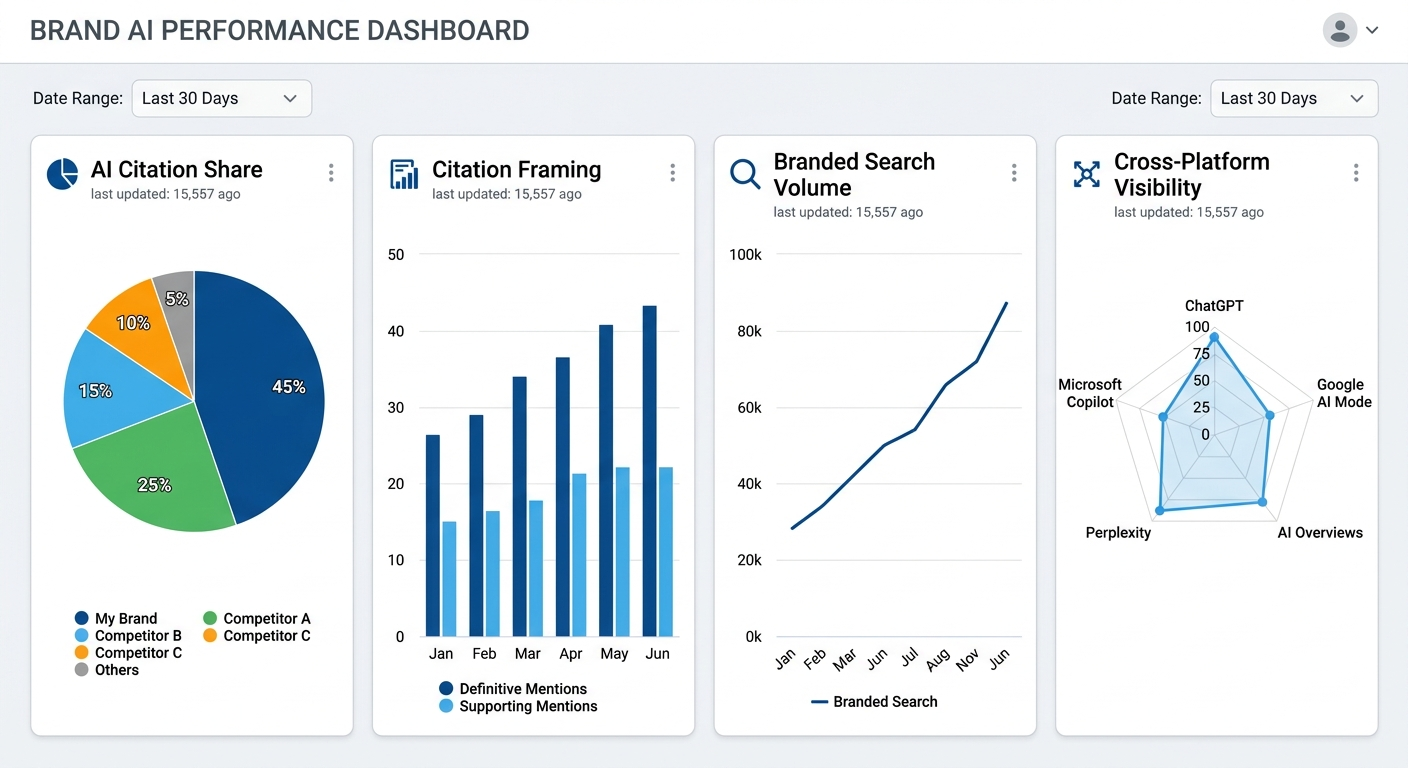1408x768 pixels.
Task: Expand the profile chevron menu
Action: point(1372,30)
